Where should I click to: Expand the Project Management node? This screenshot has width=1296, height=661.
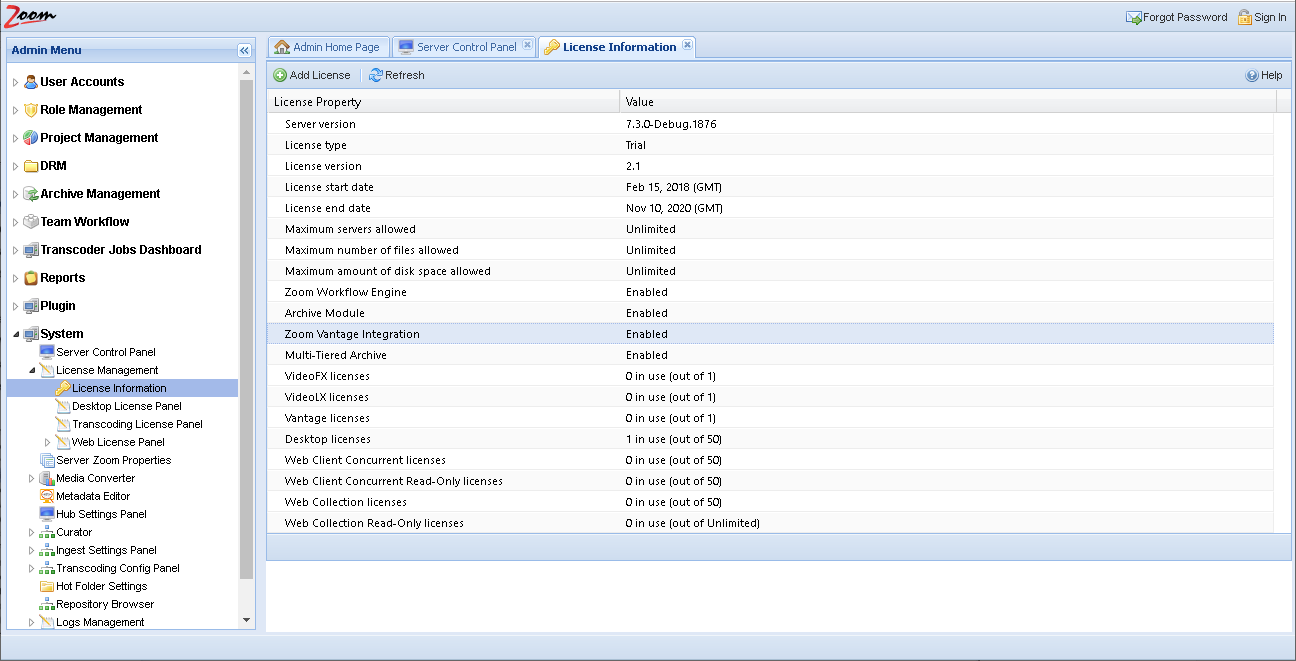(15, 138)
